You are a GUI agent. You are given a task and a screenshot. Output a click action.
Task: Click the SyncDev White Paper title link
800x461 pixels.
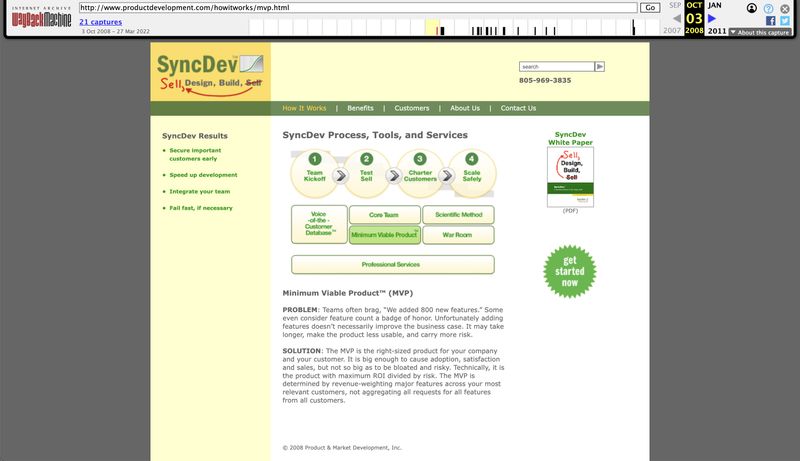[570, 138]
